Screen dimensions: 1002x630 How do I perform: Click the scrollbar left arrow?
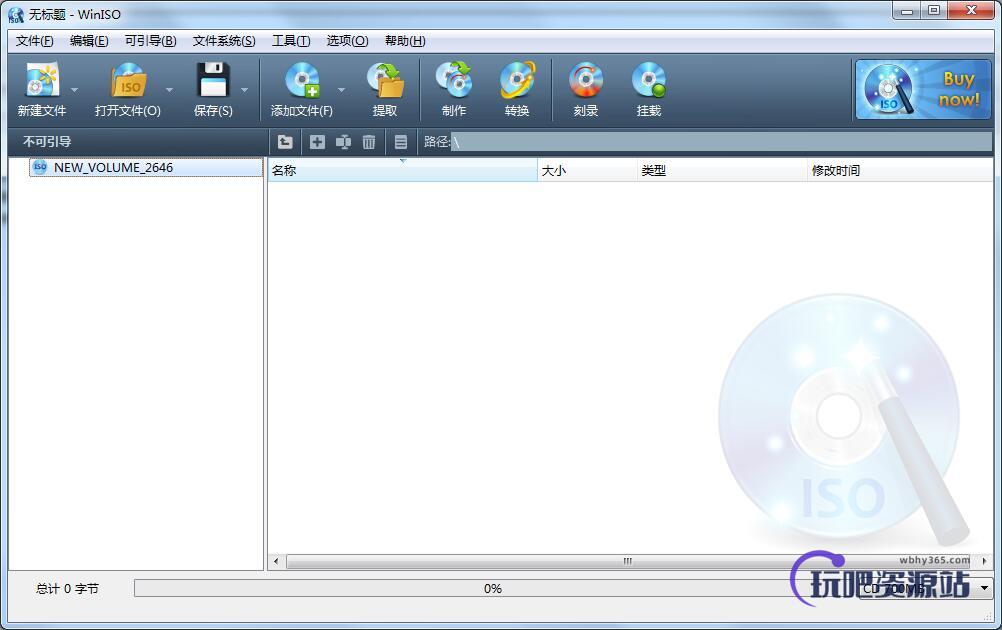click(276, 561)
